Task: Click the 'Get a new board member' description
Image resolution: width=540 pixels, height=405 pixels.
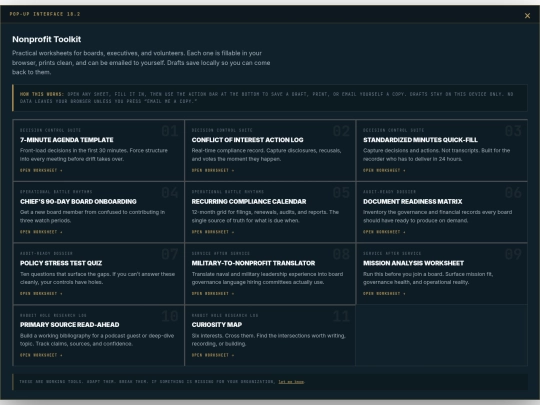Action: coord(92,216)
